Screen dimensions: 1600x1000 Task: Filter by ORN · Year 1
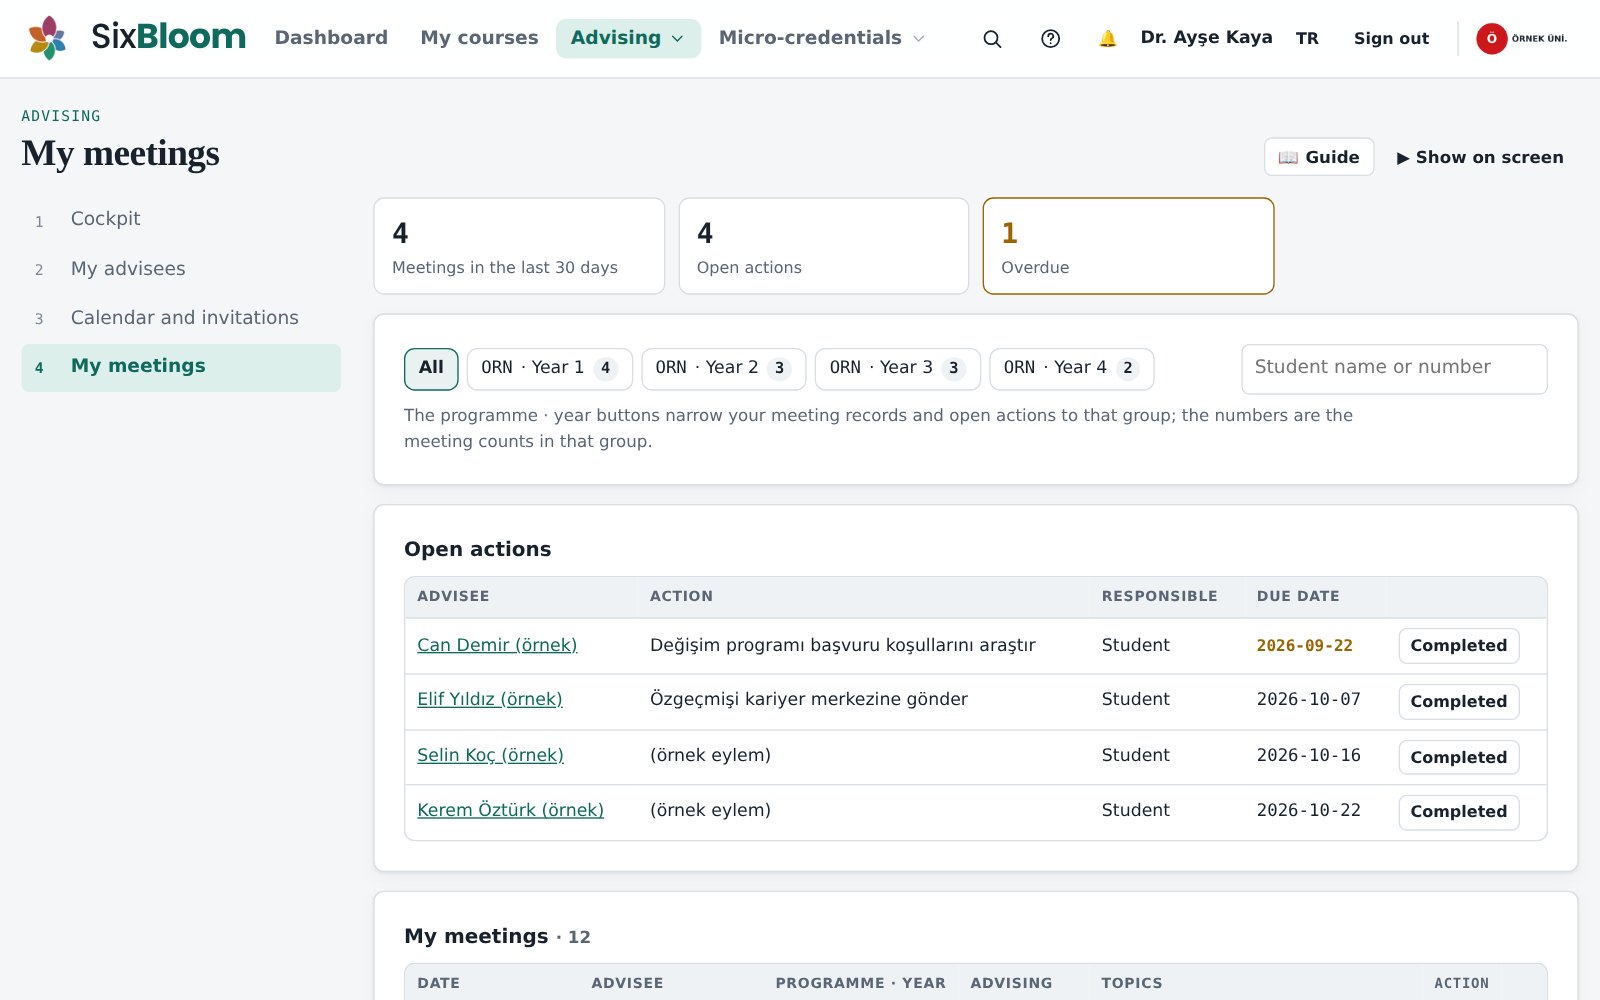click(x=549, y=368)
